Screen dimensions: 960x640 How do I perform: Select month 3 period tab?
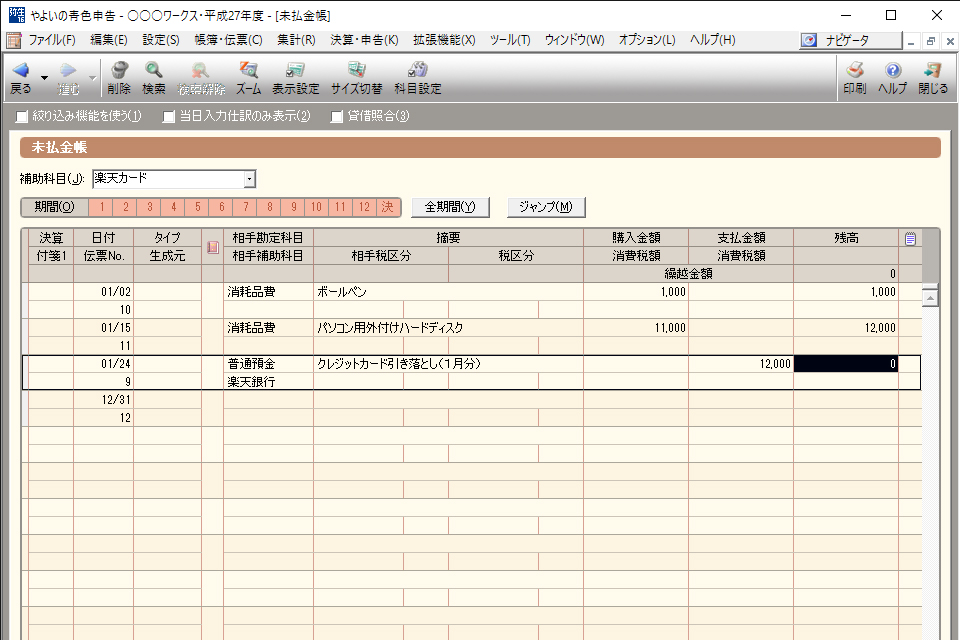click(x=149, y=207)
